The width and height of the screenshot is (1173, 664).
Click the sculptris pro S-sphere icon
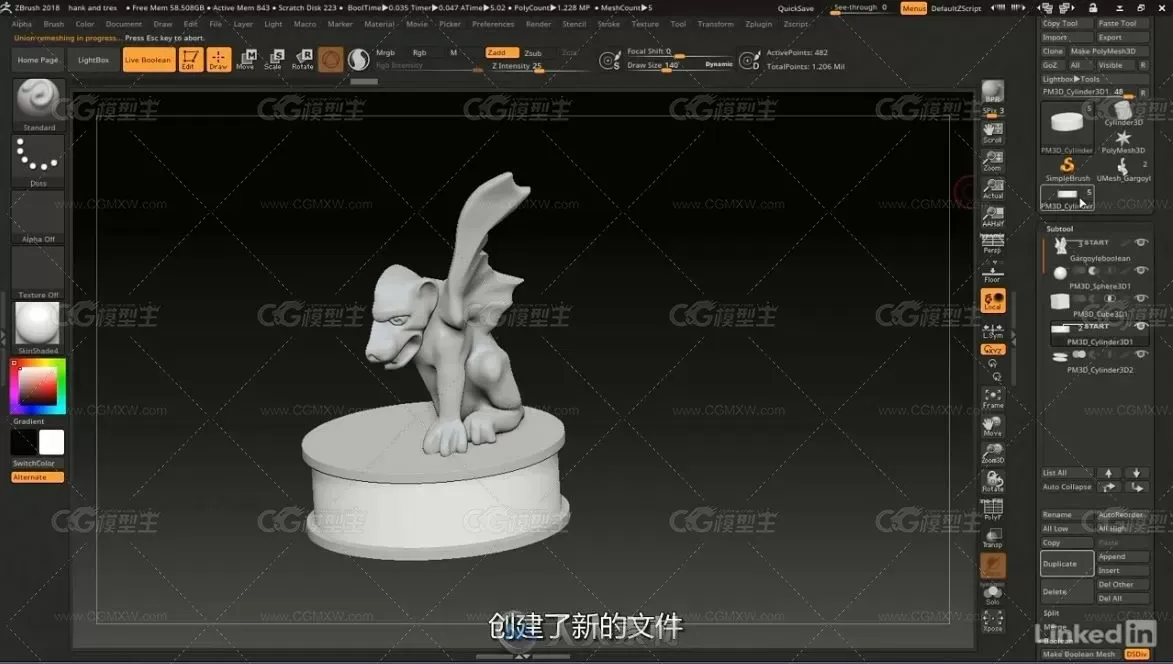point(358,60)
